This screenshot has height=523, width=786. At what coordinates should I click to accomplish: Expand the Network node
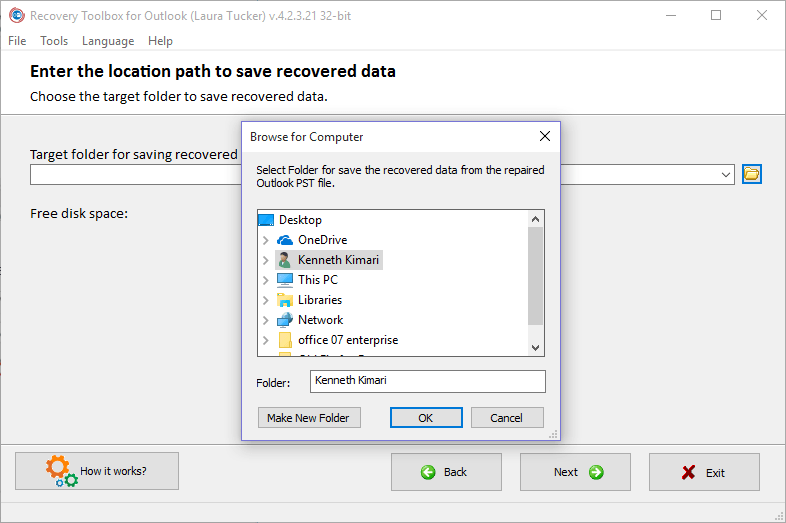[x=266, y=320]
